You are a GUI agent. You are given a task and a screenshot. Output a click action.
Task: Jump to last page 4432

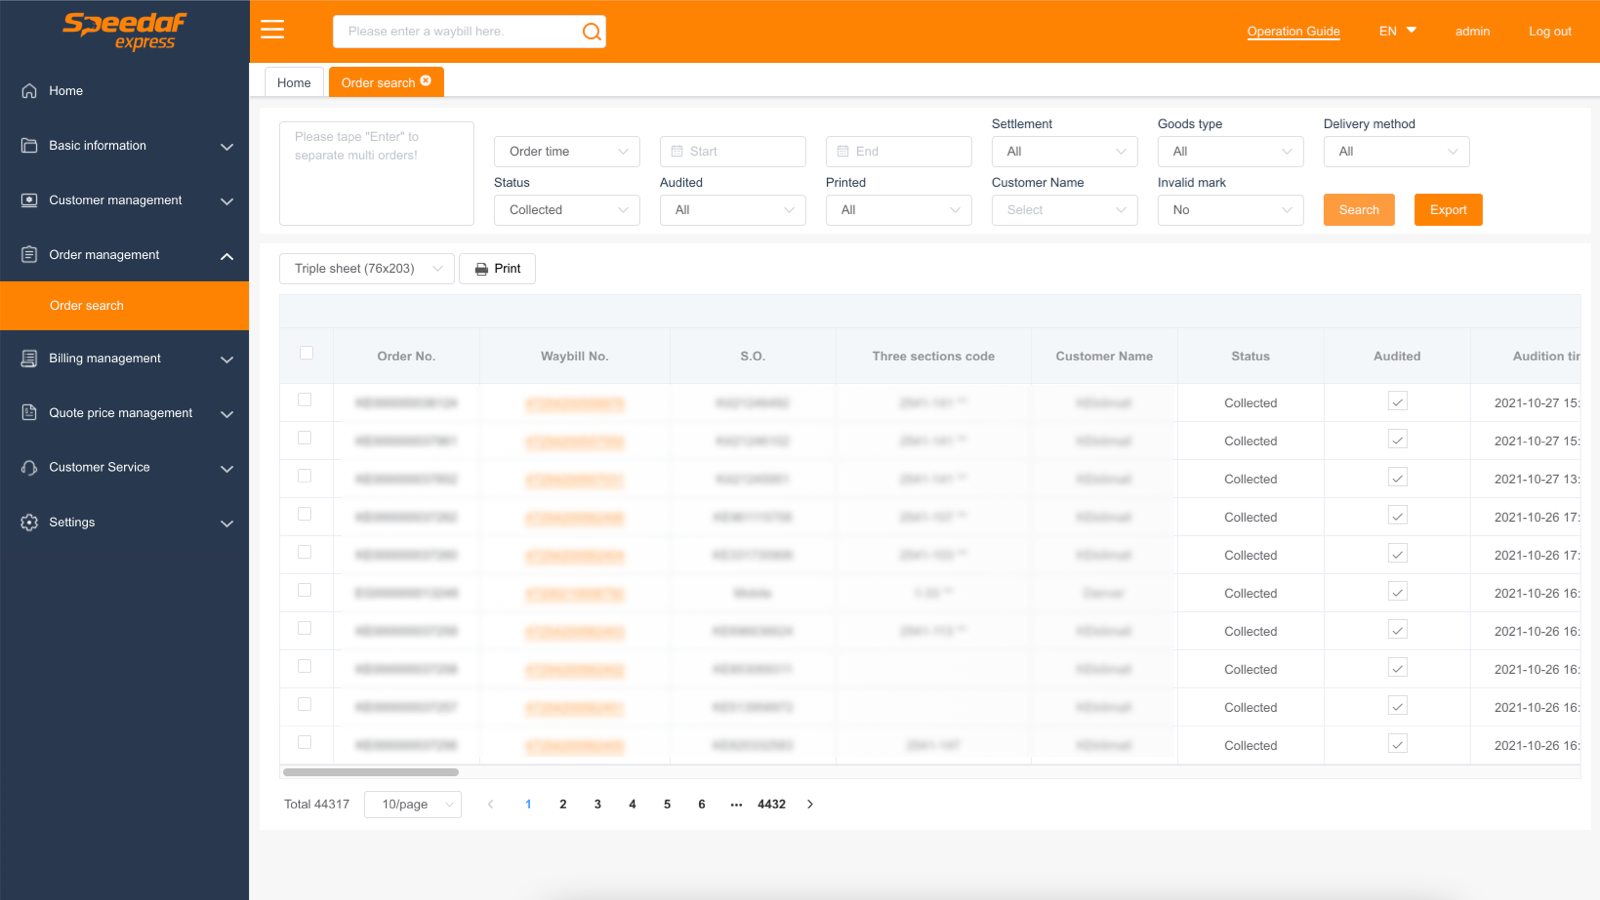click(772, 804)
